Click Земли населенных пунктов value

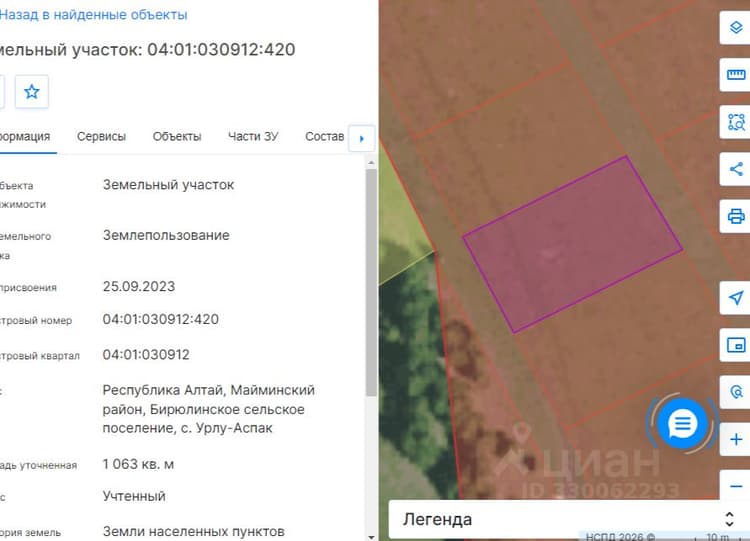pos(194,531)
